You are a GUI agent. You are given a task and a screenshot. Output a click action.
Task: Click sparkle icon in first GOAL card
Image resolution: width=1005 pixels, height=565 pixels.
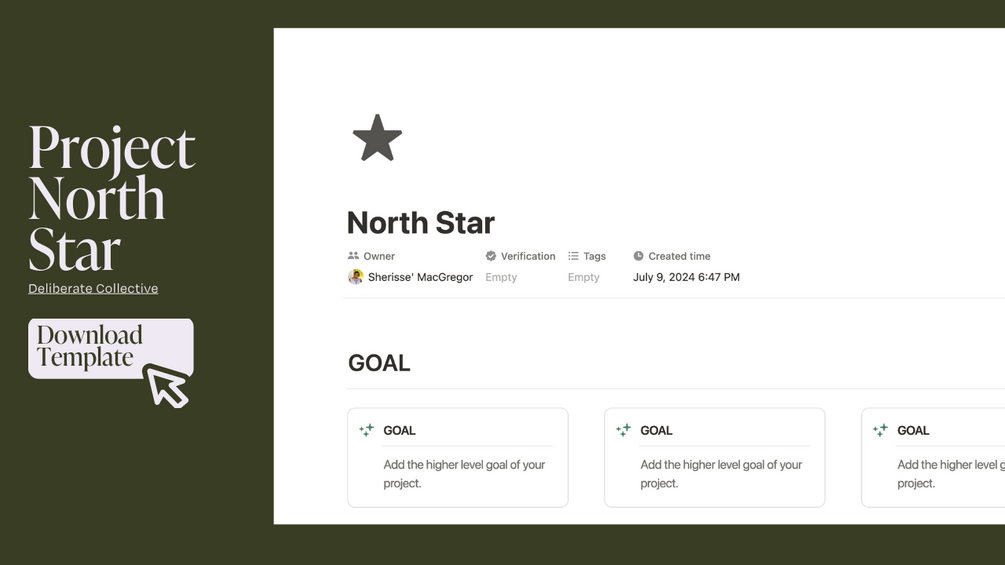(367, 430)
